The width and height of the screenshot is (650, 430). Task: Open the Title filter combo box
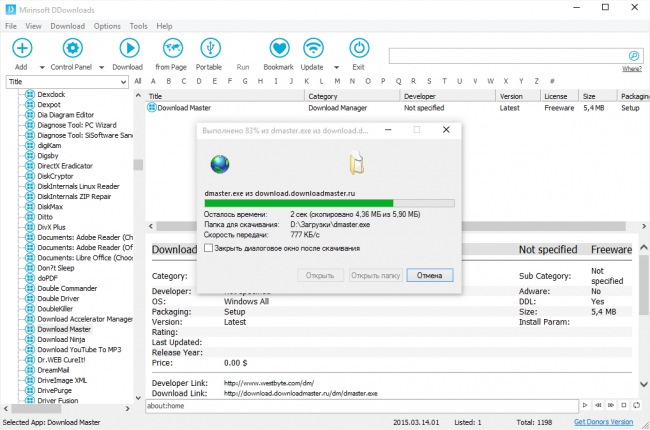pos(67,82)
